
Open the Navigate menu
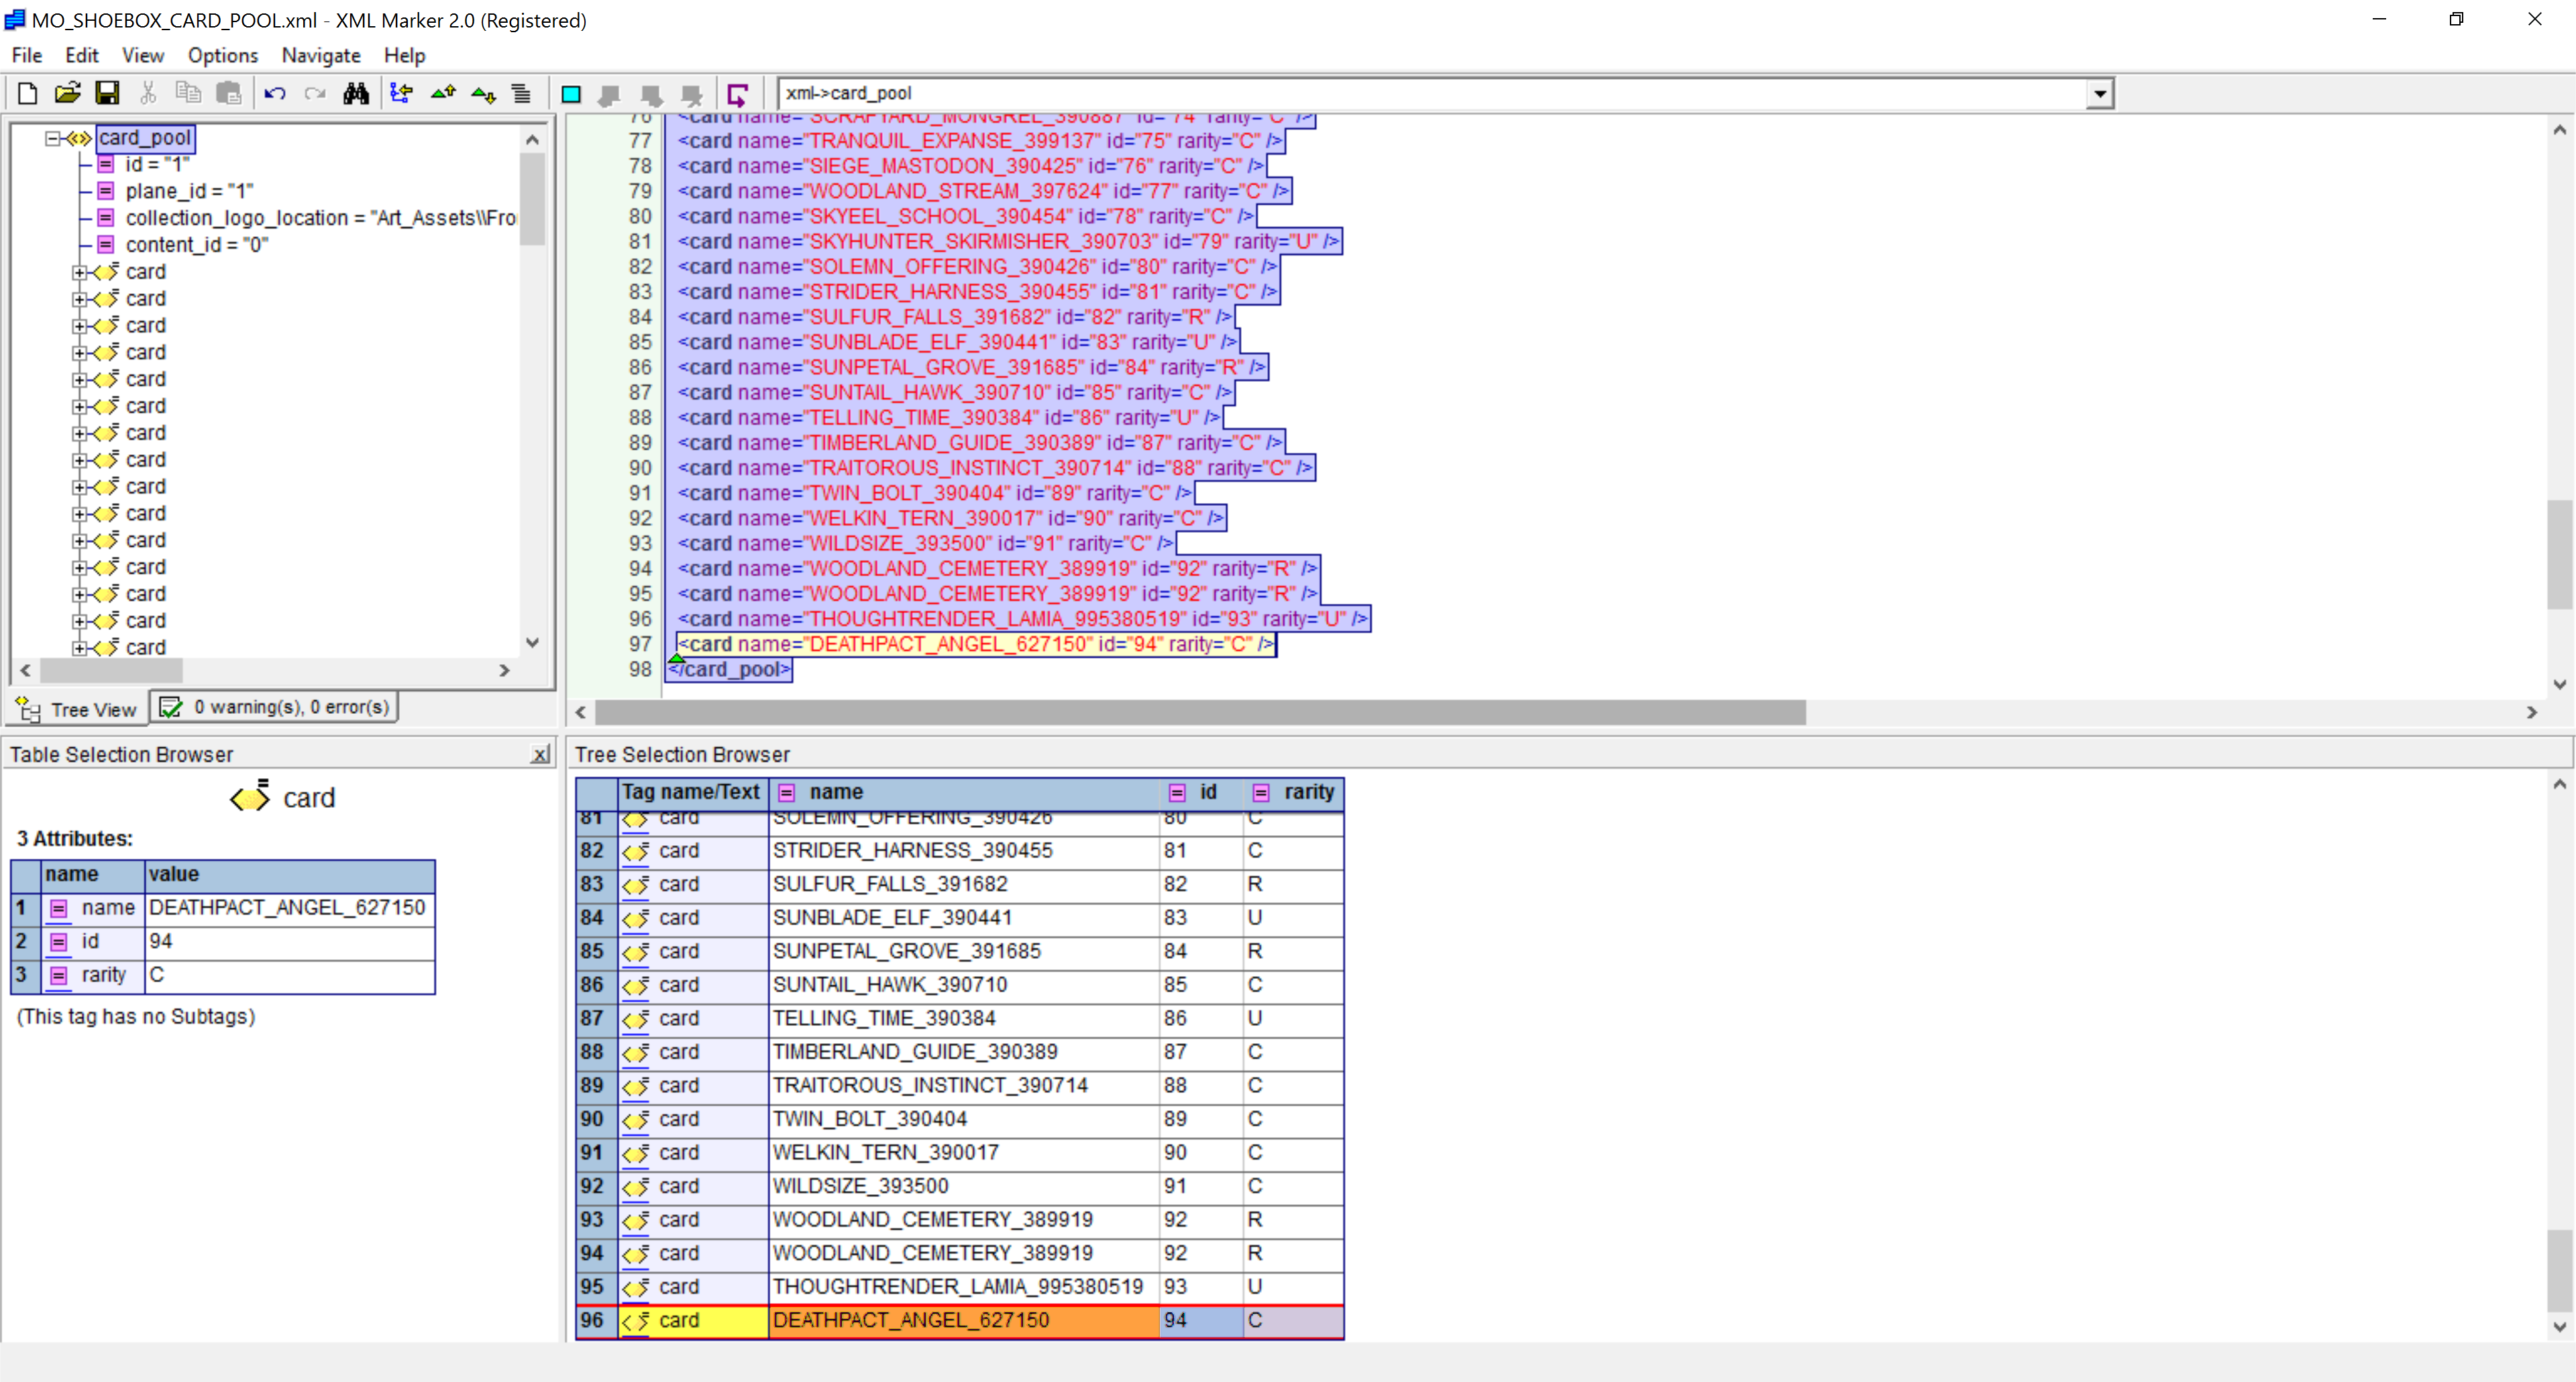coord(320,55)
